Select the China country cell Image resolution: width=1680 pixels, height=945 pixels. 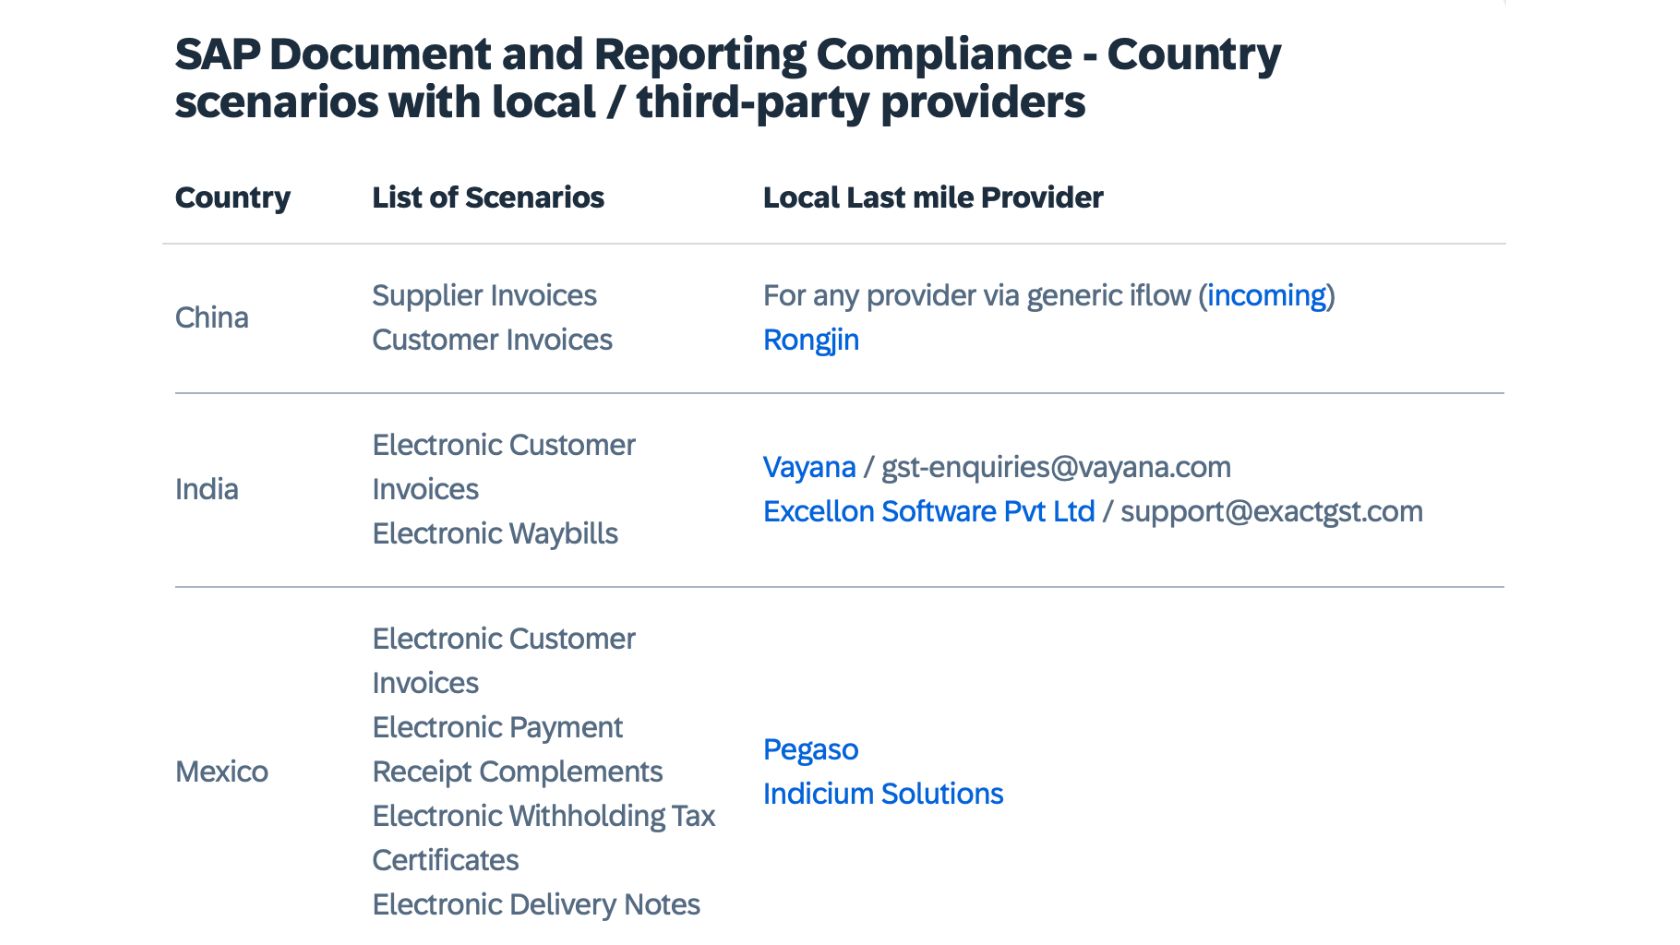[x=212, y=318]
